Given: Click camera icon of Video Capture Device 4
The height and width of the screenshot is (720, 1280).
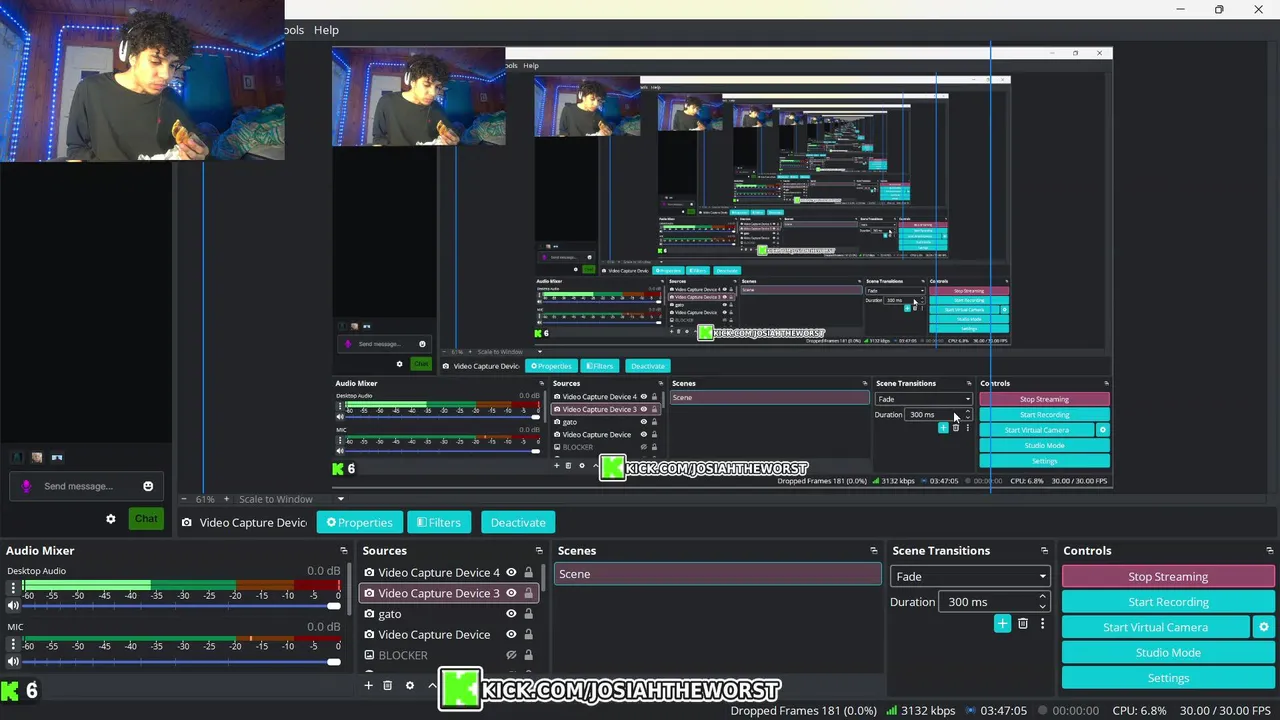Looking at the screenshot, I should tap(369, 573).
